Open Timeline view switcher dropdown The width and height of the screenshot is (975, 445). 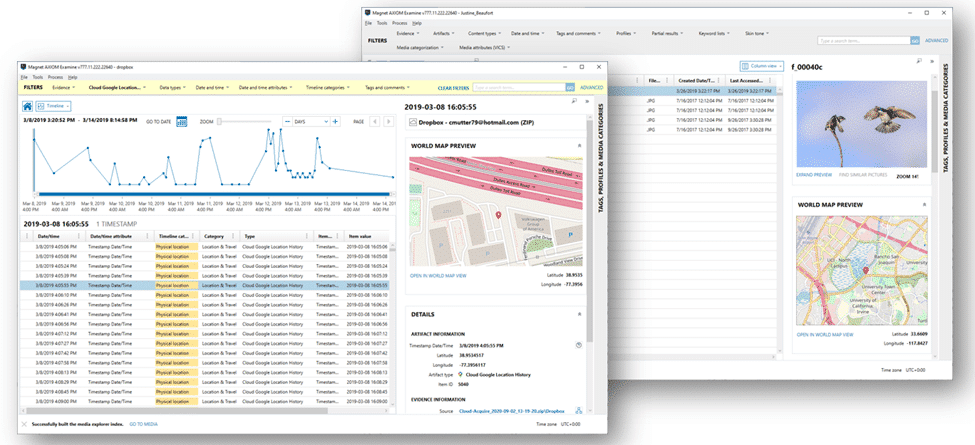click(53, 106)
